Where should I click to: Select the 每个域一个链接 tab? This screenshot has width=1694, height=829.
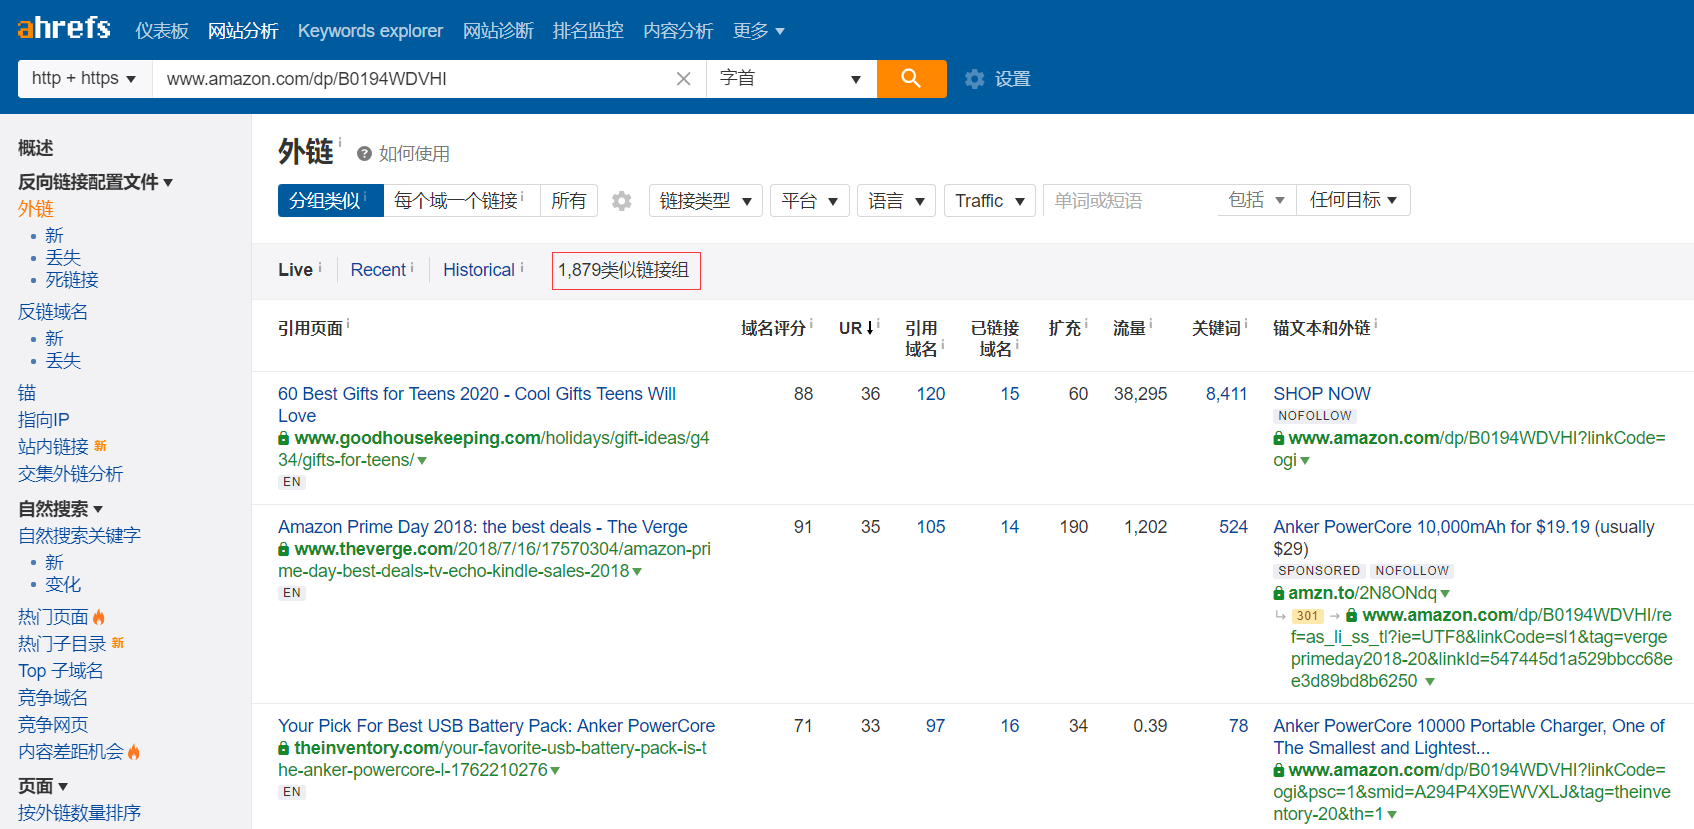[x=461, y=201]
